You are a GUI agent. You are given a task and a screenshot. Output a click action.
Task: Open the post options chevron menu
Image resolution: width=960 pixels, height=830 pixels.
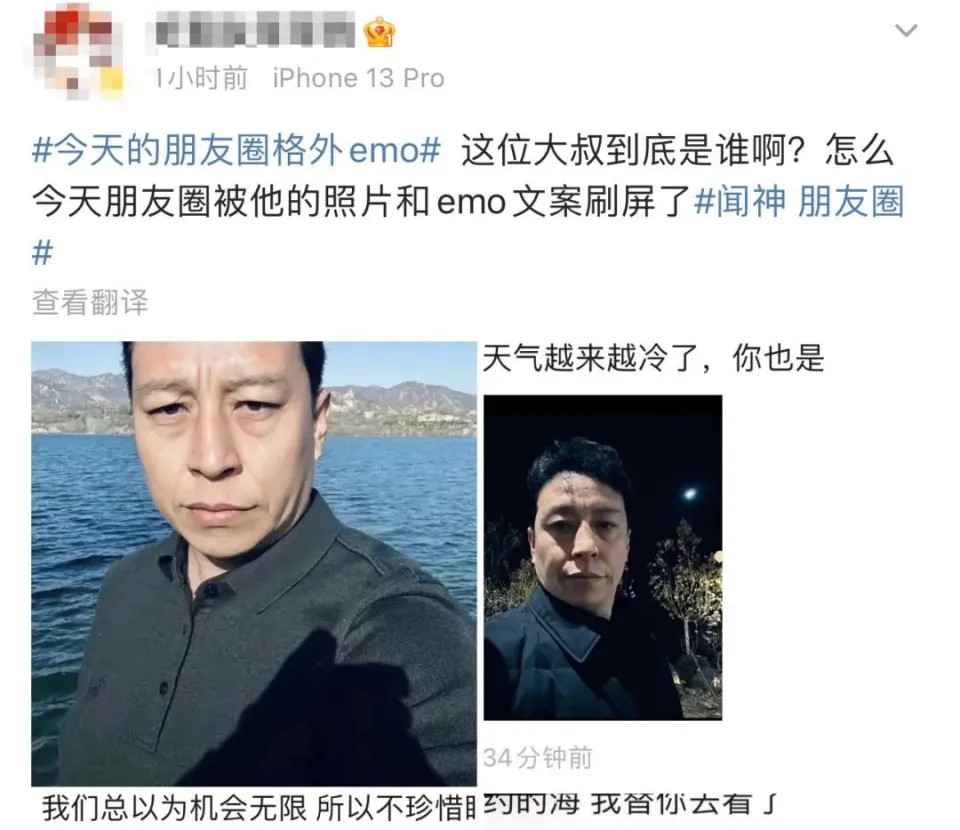click(x=906, y=30)
